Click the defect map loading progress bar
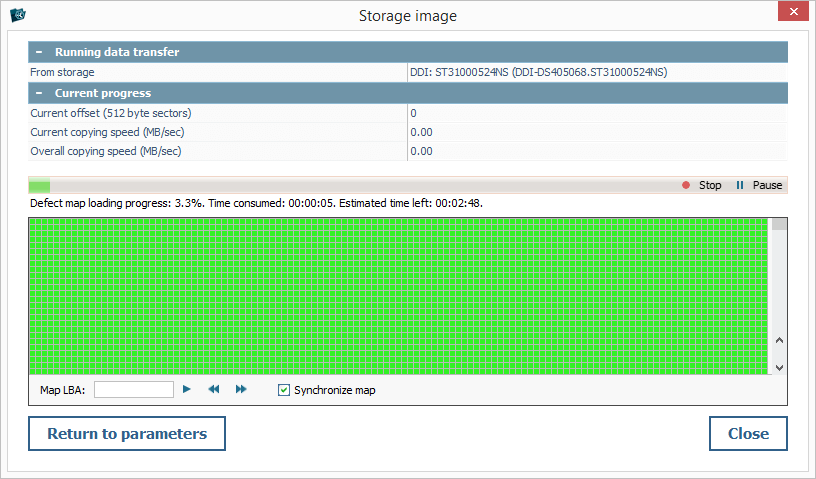Viewport: 816px width, 479px height. (x=350, y=185)
